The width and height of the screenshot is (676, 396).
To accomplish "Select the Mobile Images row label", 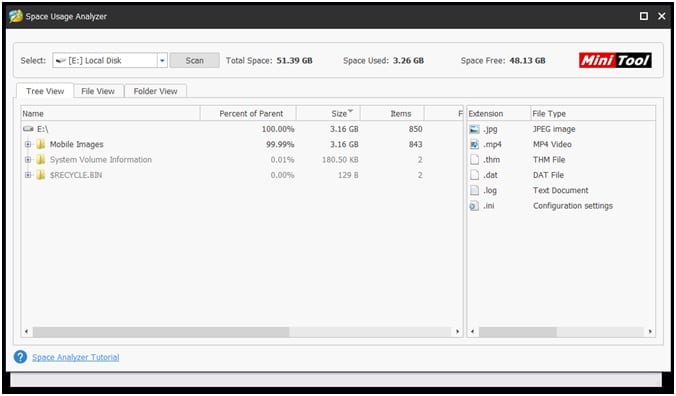I will click(76, 144).
